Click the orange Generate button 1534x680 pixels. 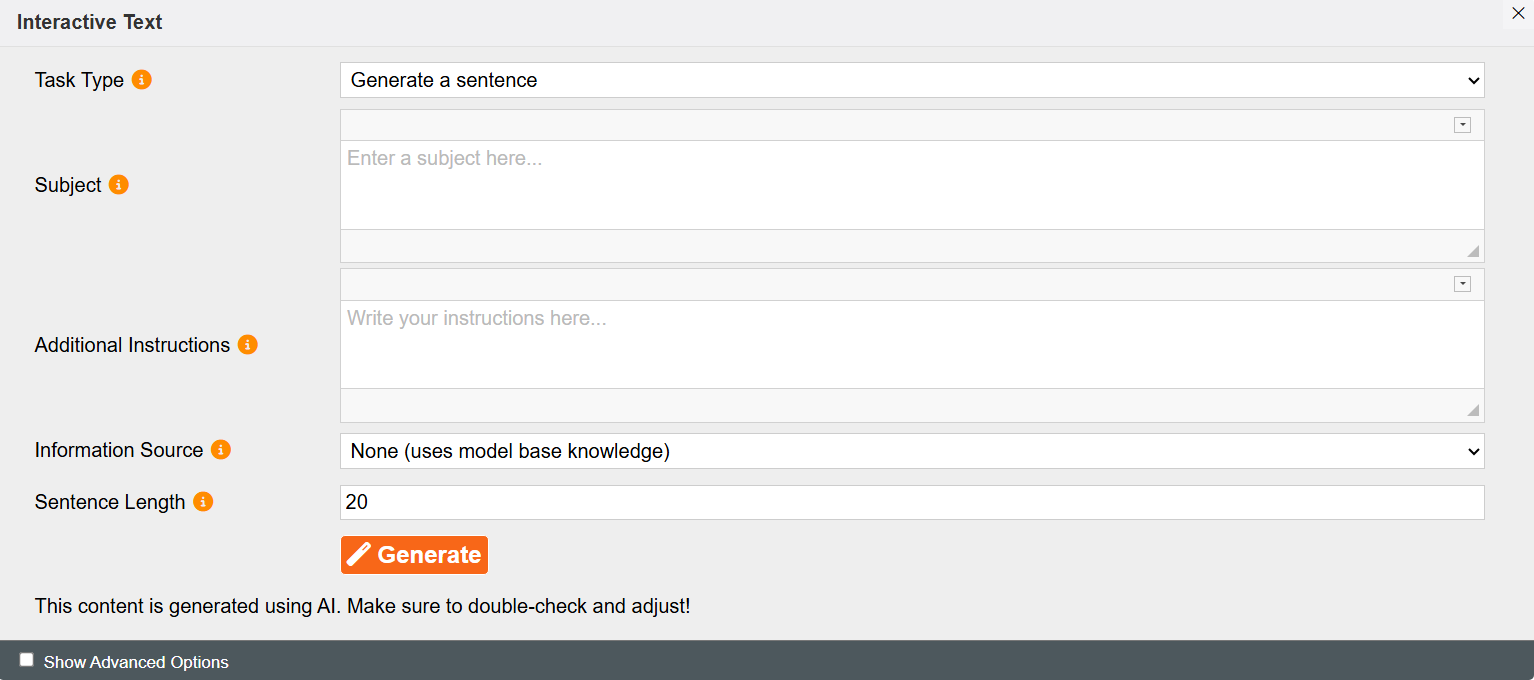(x=414, y=555)
